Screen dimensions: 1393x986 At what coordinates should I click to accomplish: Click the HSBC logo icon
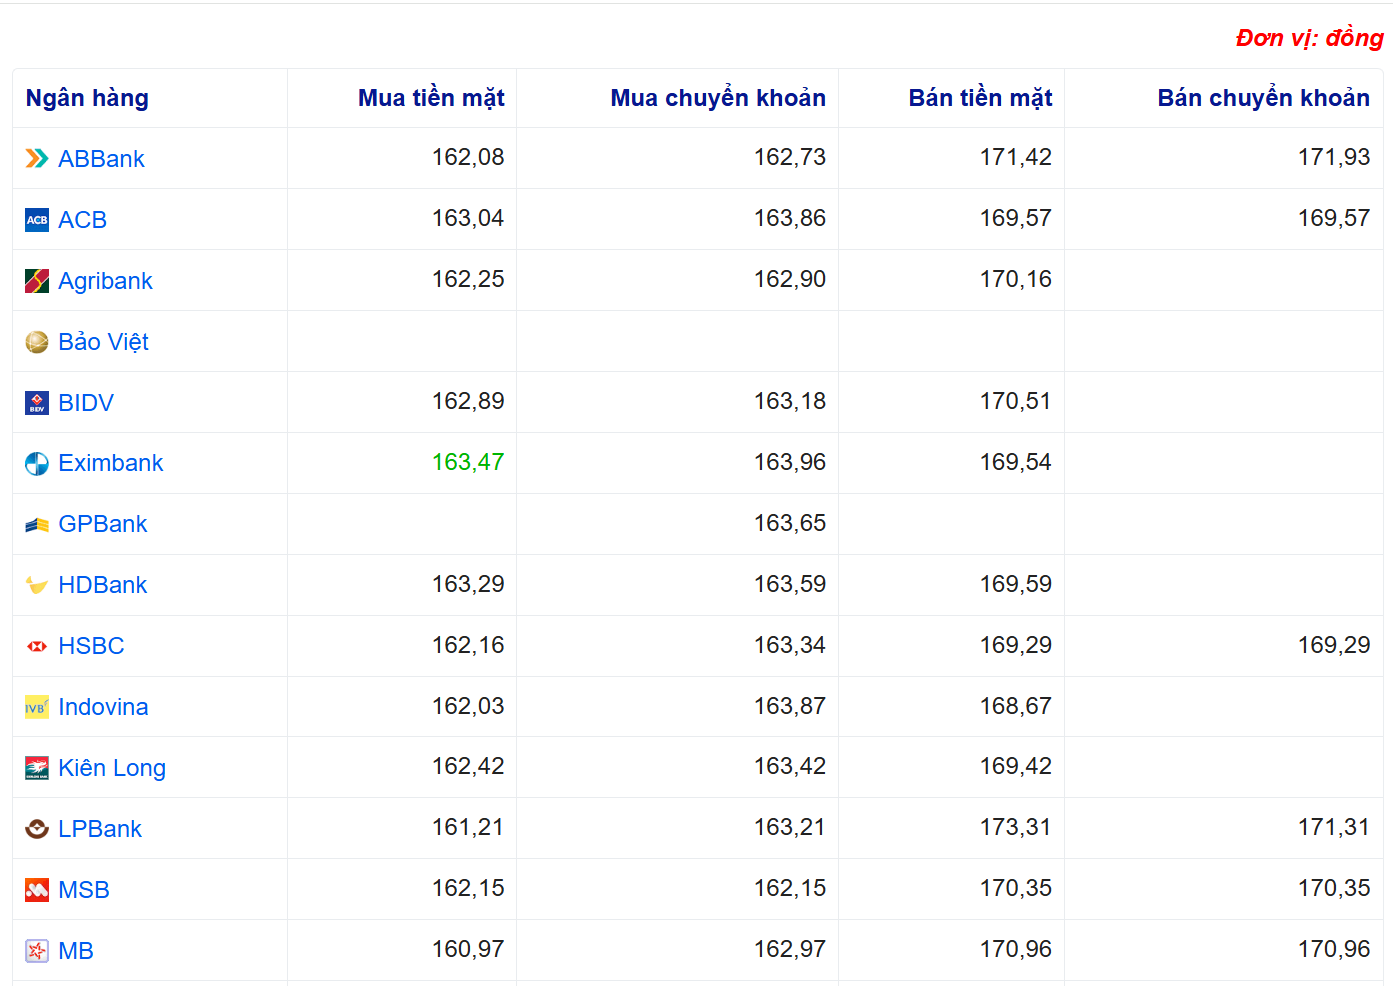click(x=37, y=647)
